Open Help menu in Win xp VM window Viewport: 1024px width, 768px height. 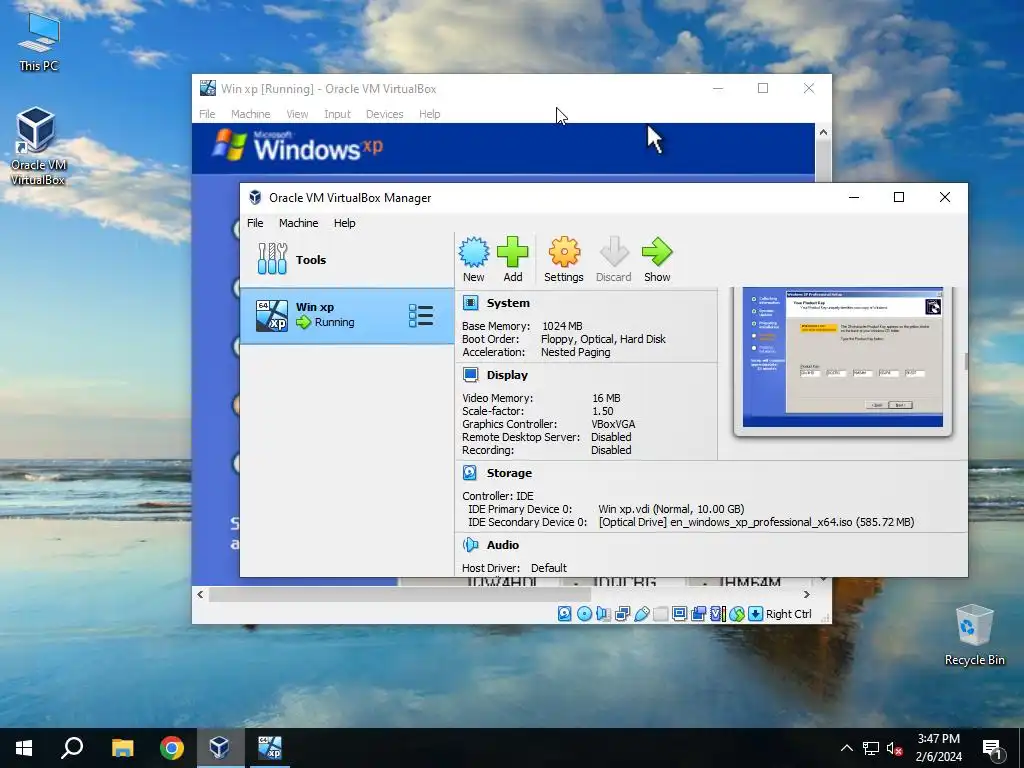pyautogui.click(x=429, y=114)
